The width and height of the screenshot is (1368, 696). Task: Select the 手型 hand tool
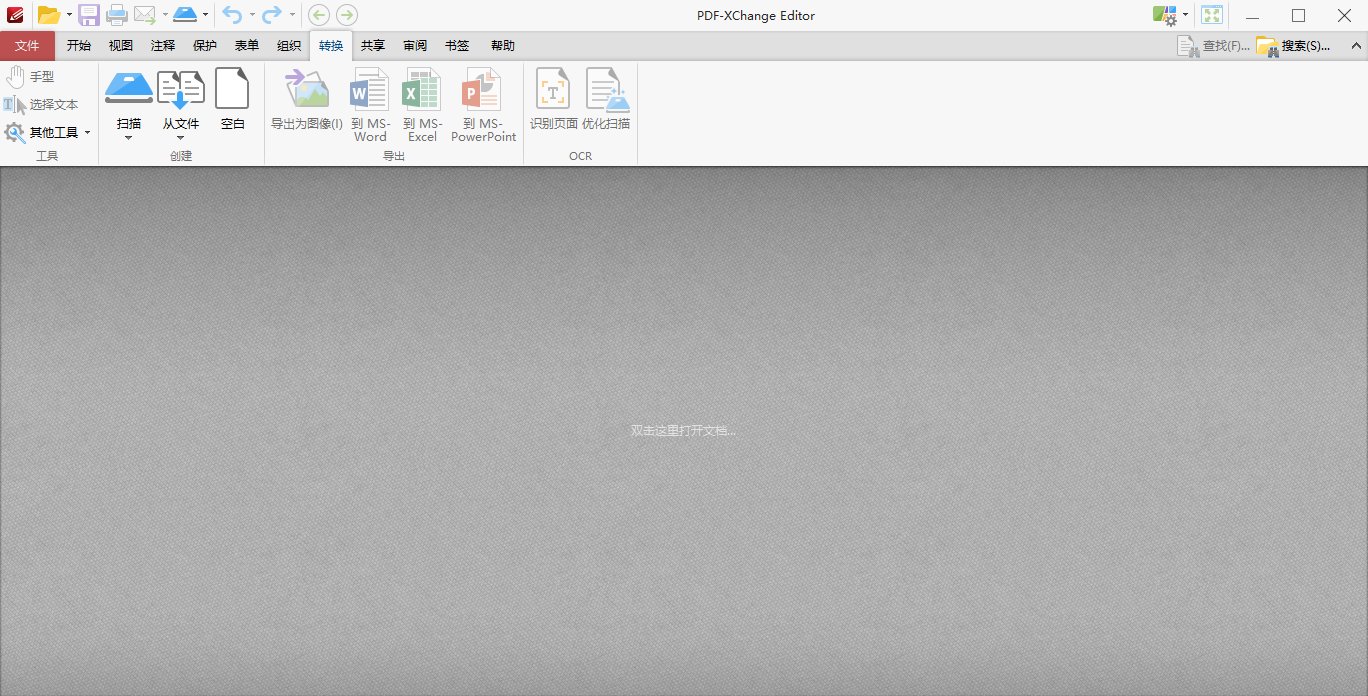[x=30, y=76]
